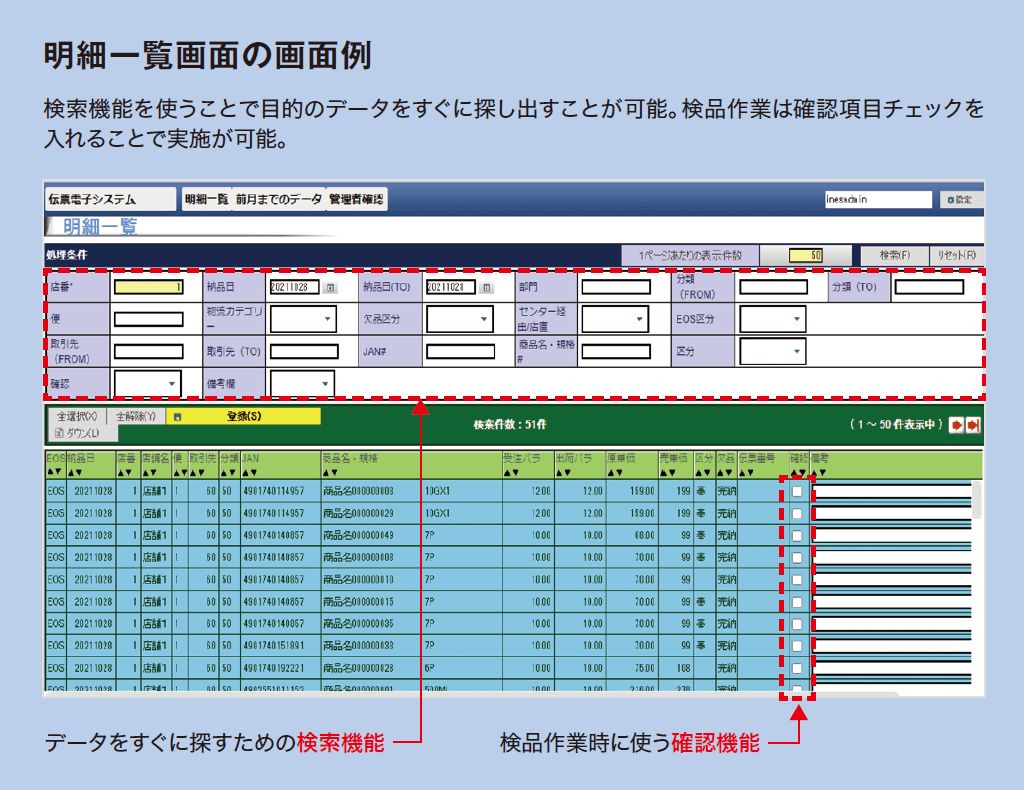1024x790 pixels.
Task: Sort 原単価 column ascending with ▲
Action: (x=611, y=472)
